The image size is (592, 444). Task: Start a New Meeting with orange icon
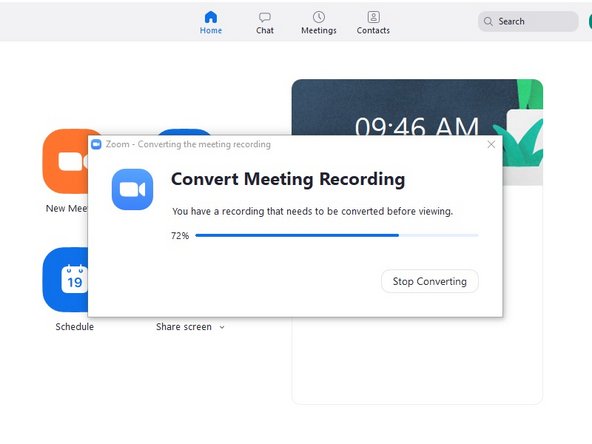click(66, 162)
